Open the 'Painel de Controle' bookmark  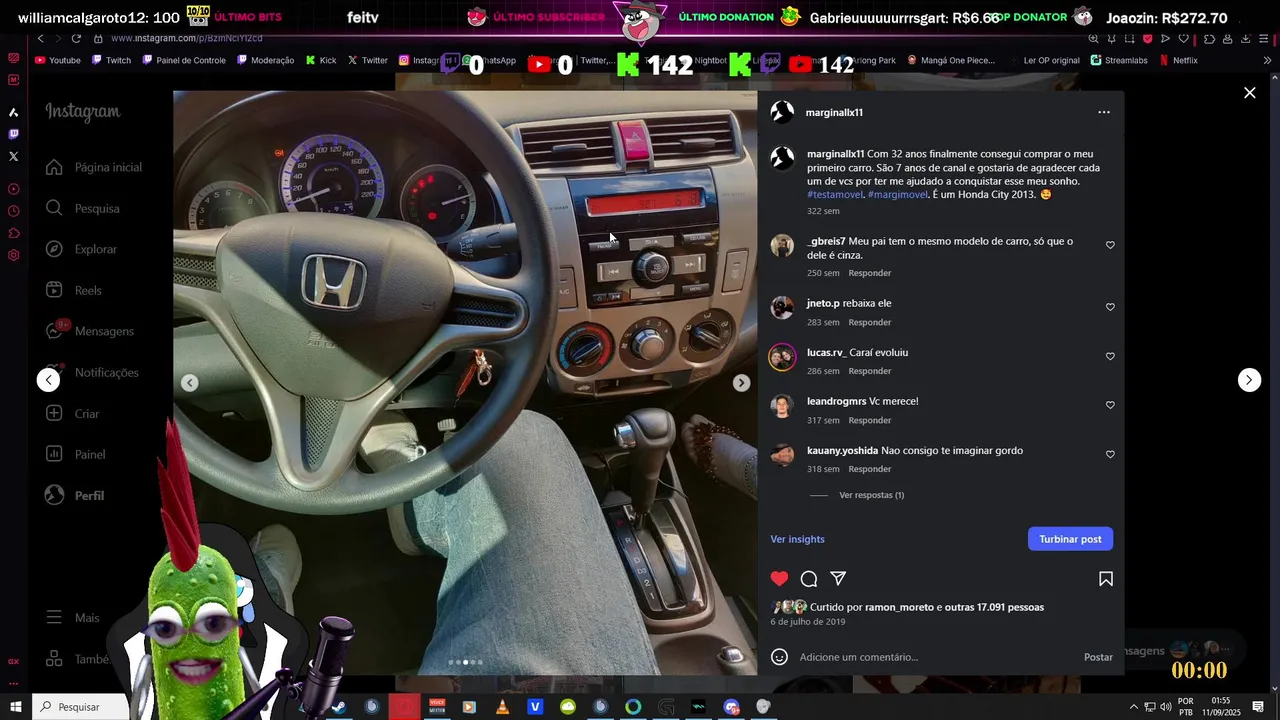184,60
